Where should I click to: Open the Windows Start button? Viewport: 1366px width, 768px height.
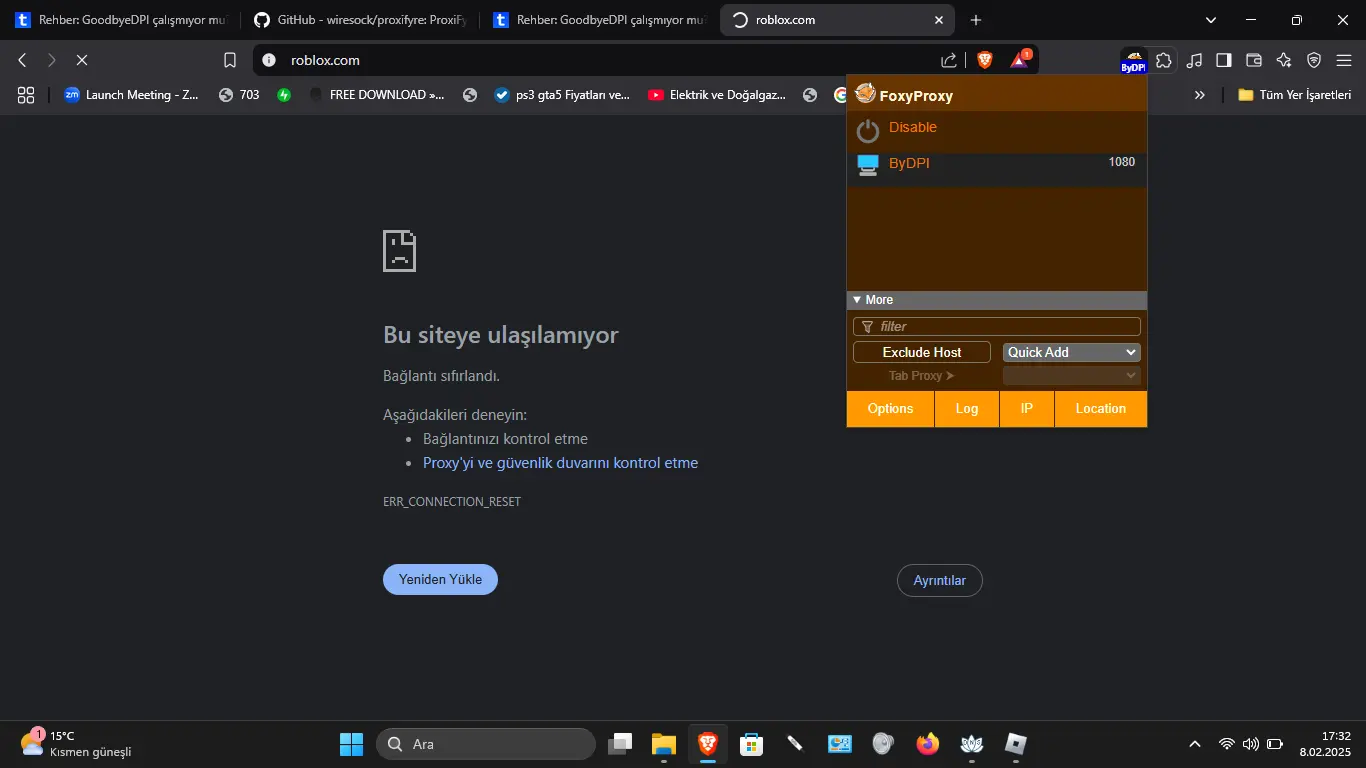[x=352, y=744]
